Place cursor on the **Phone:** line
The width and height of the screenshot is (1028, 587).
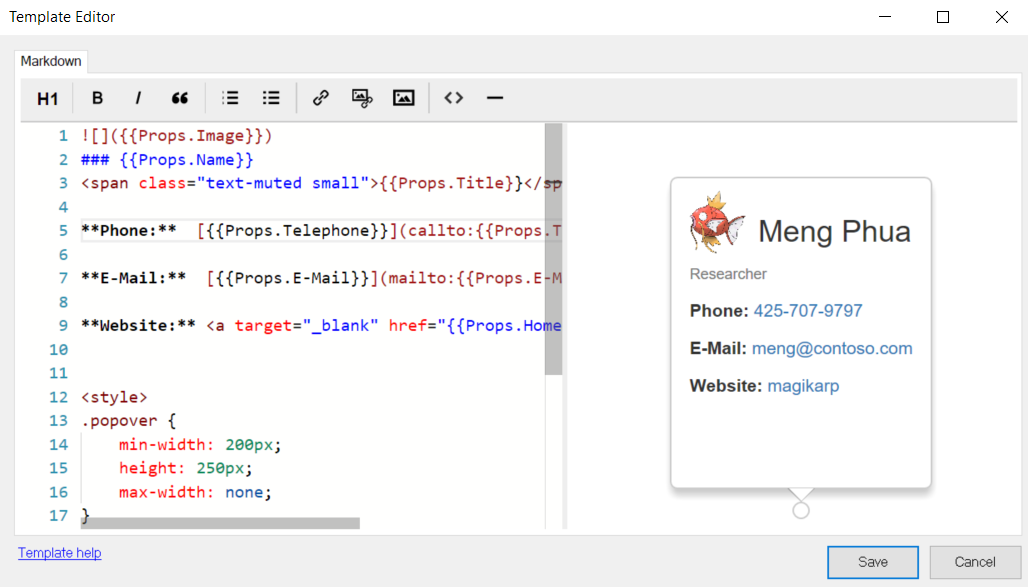[321, 231]
